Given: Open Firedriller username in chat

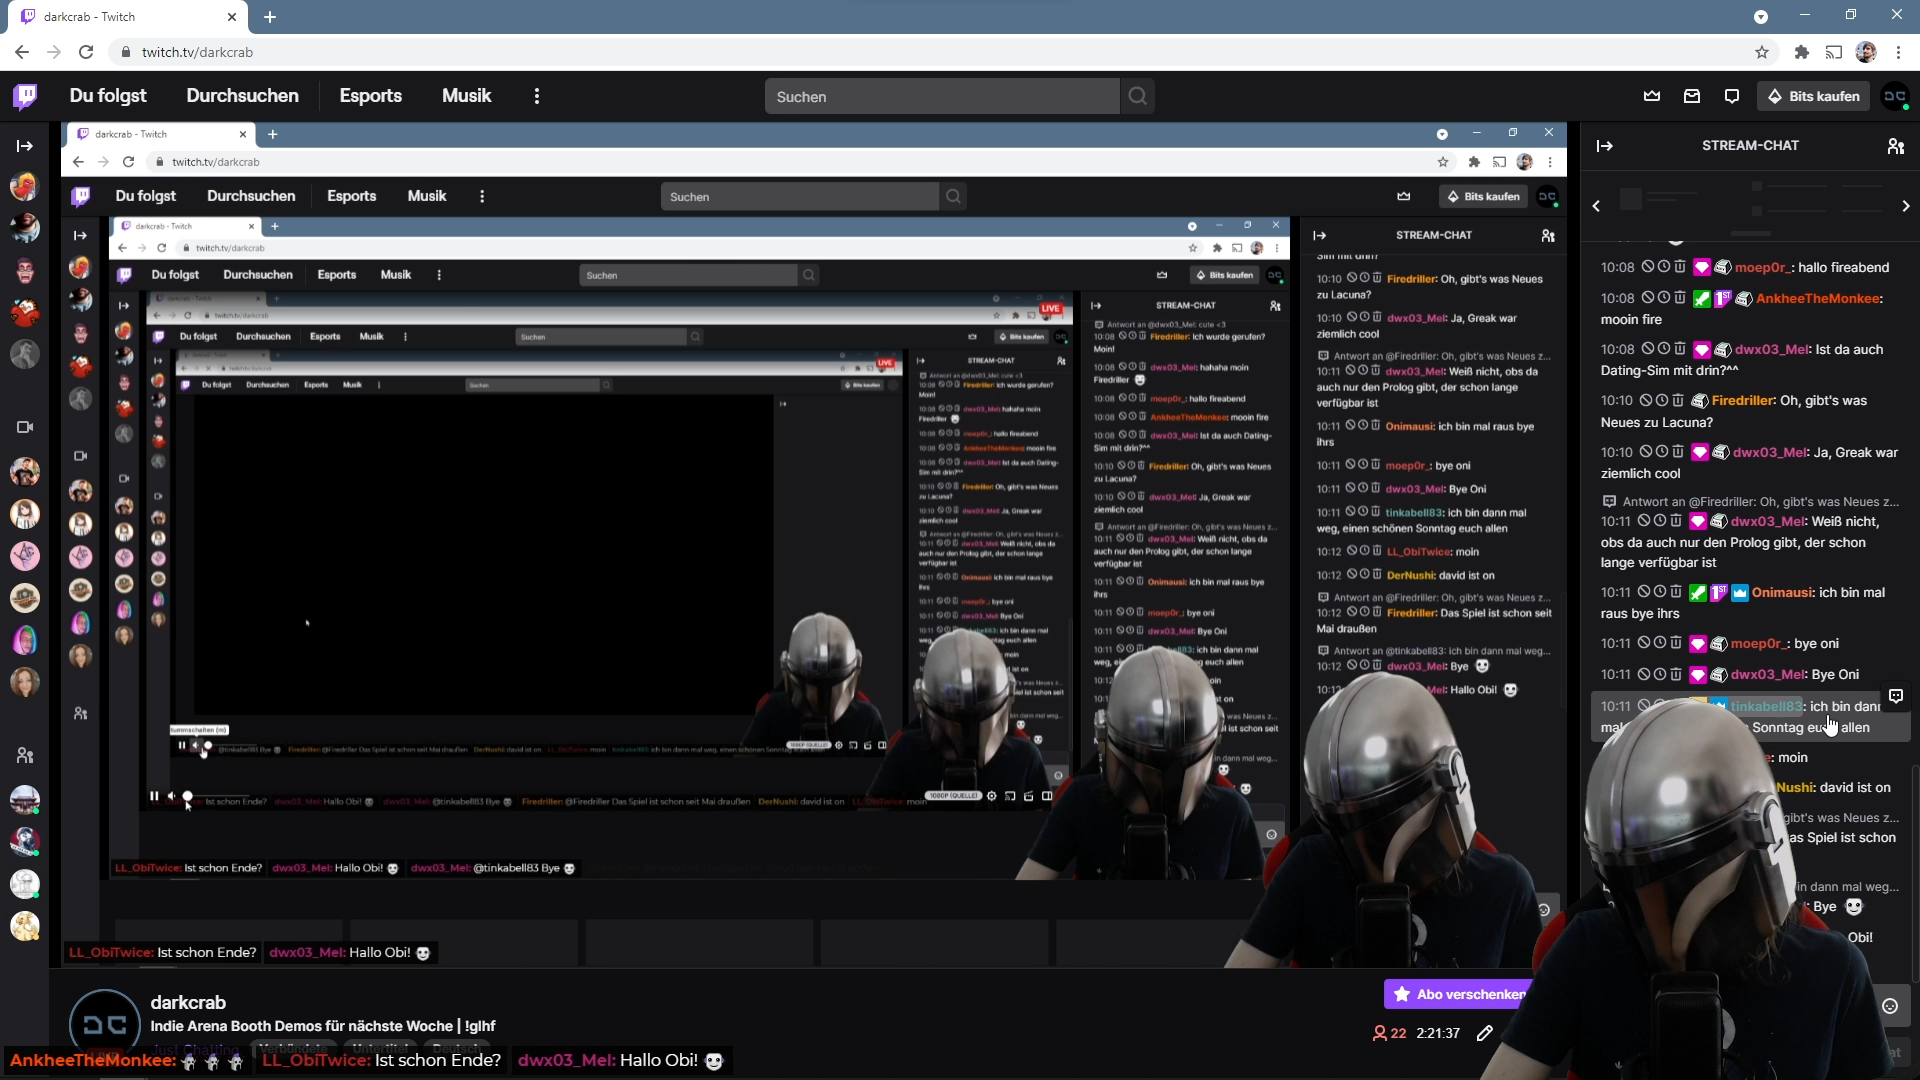Looking at the screenshot, I should click(x=1742, y=400).
